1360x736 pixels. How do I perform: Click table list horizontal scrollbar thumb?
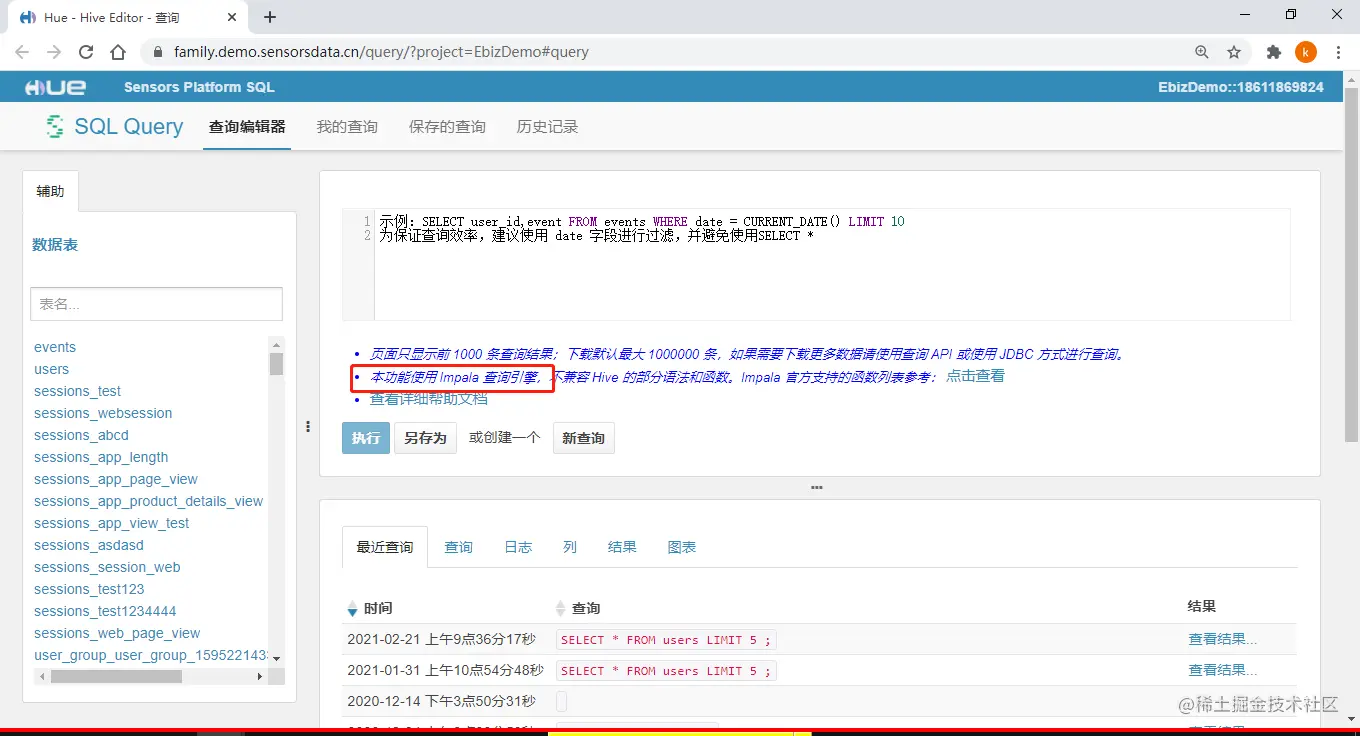click(x=116, y=676)
